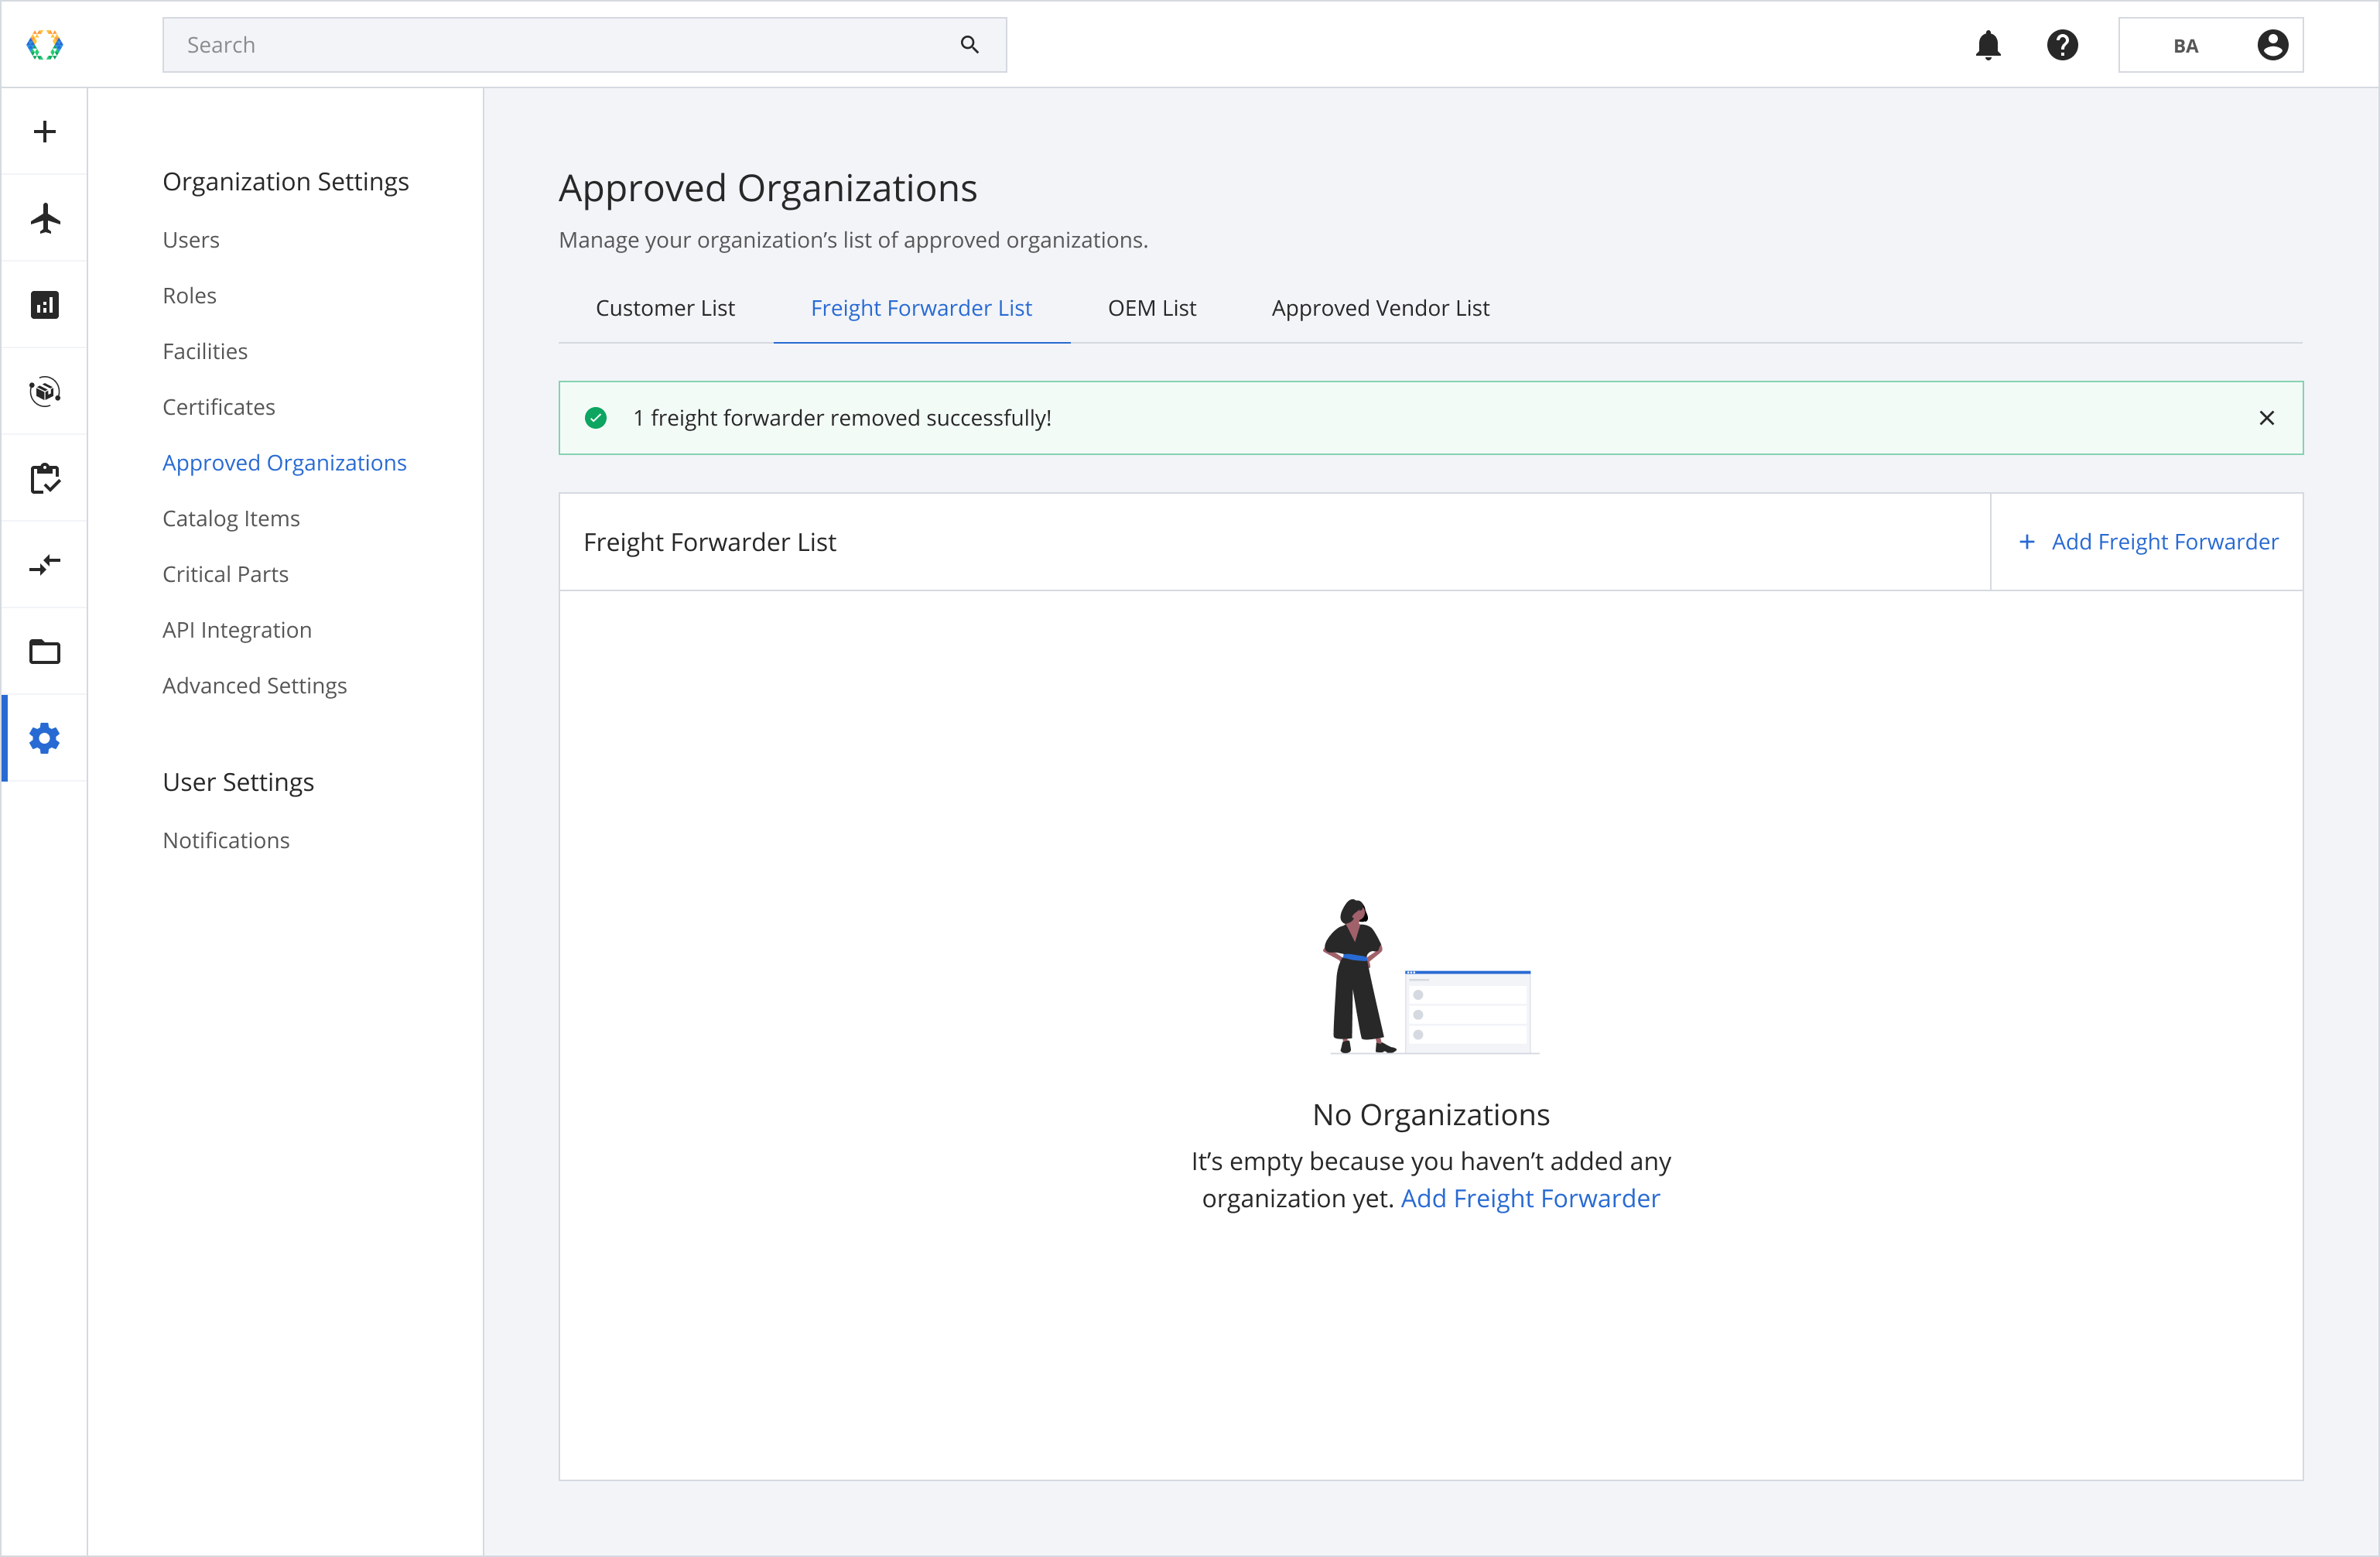Focus the Search input field
This screenshot has height=1557, width=2380.
[584, 45]
